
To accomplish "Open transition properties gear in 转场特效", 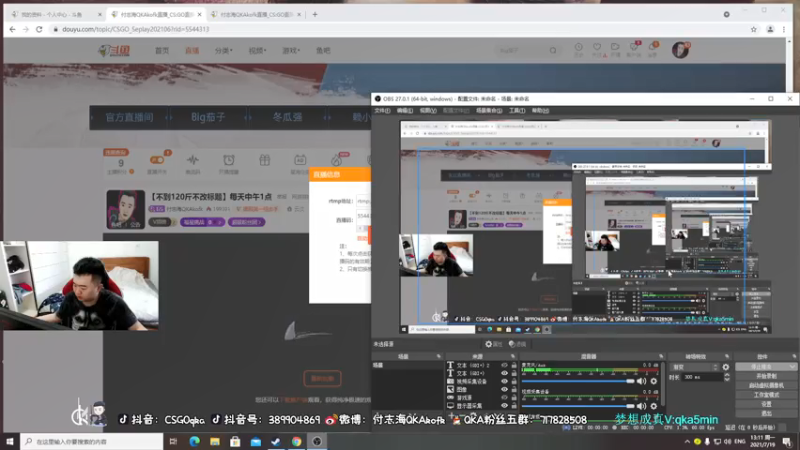I will click(726, 367).
